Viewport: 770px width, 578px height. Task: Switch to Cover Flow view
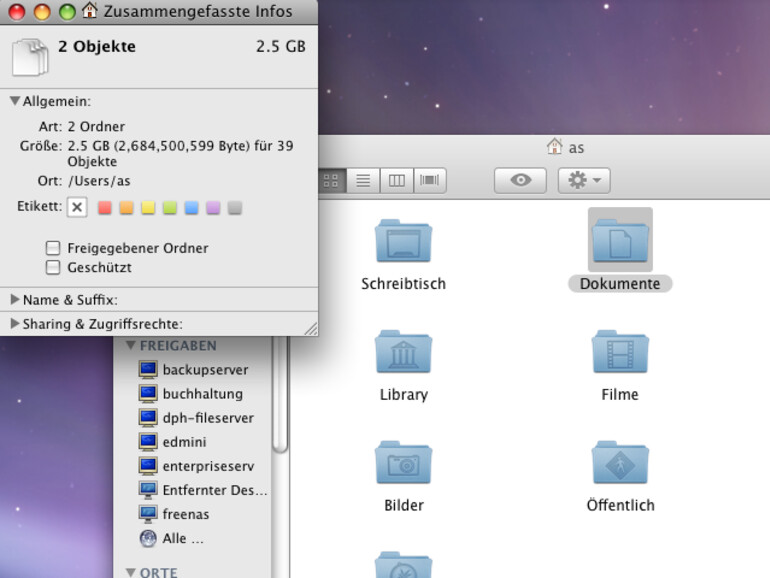tap(430, 181)
